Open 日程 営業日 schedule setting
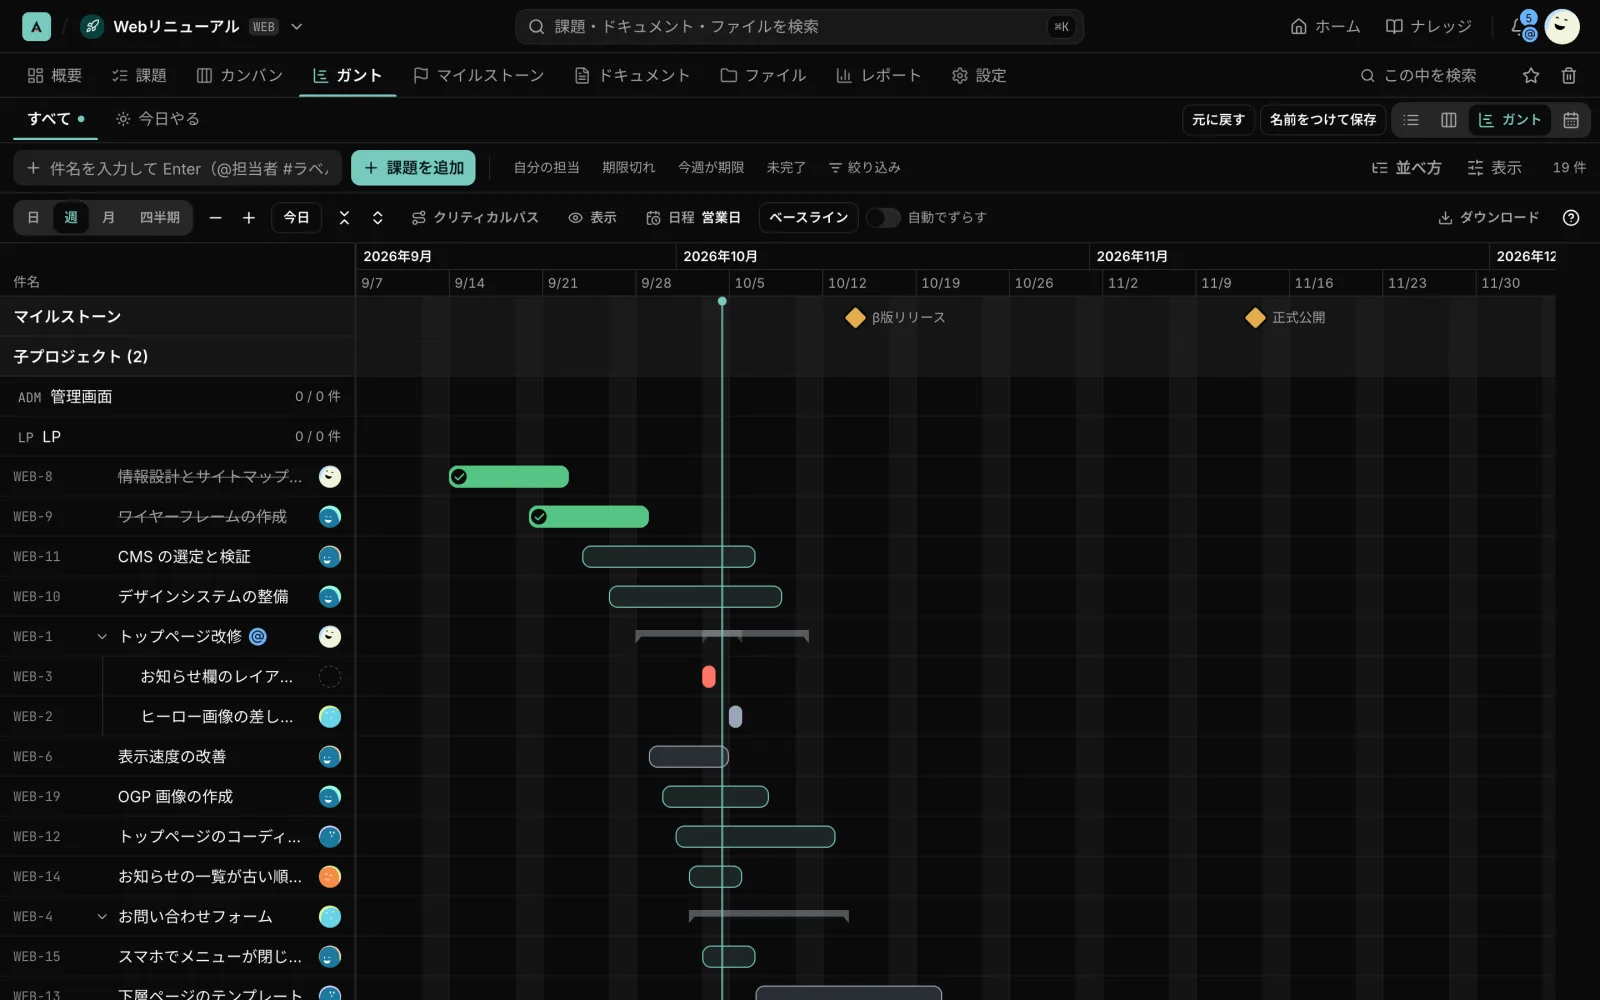 pyautogui.click(x=693, y=218)
